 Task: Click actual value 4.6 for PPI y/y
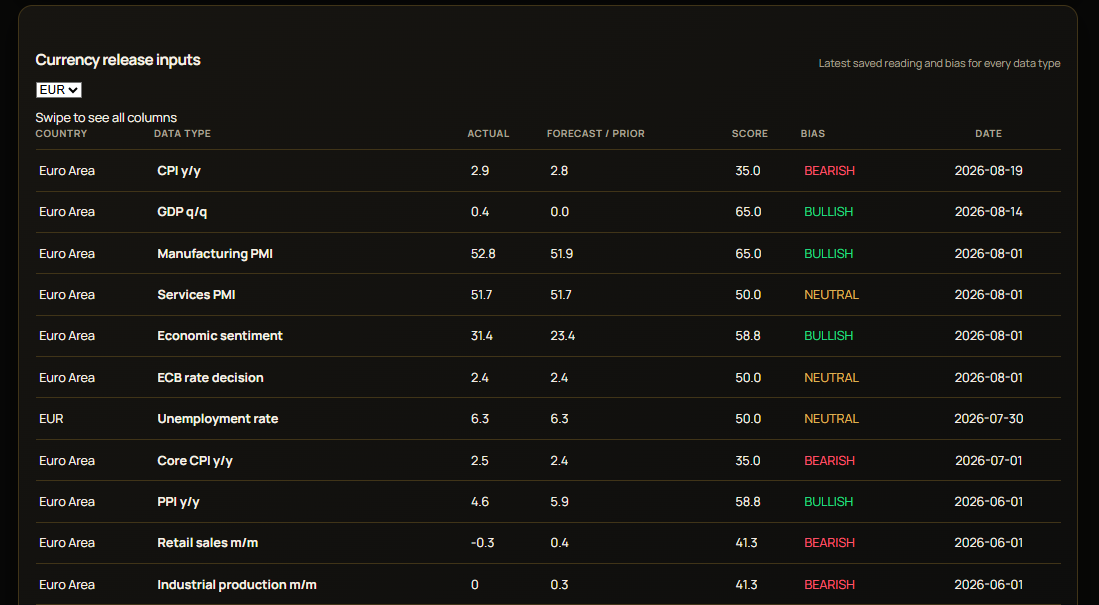[x=479, y=502]
